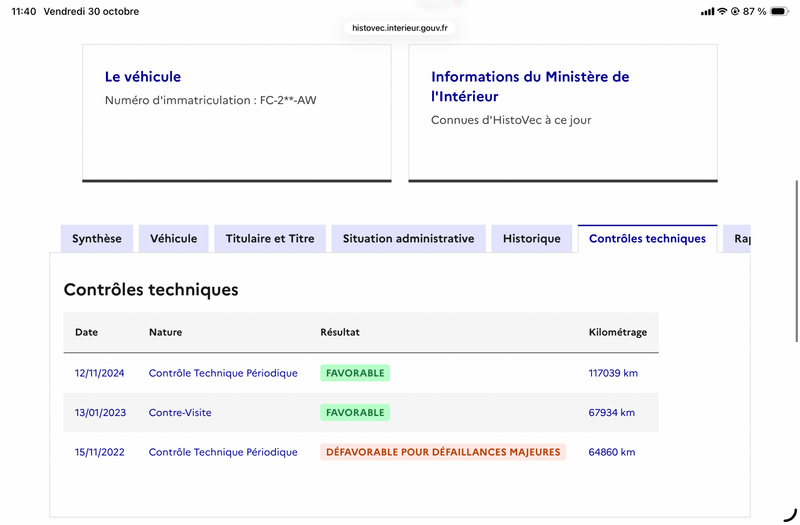Click the Kilométrage column header
This screenshot has width=800, height=525.
tap(618, 332)
